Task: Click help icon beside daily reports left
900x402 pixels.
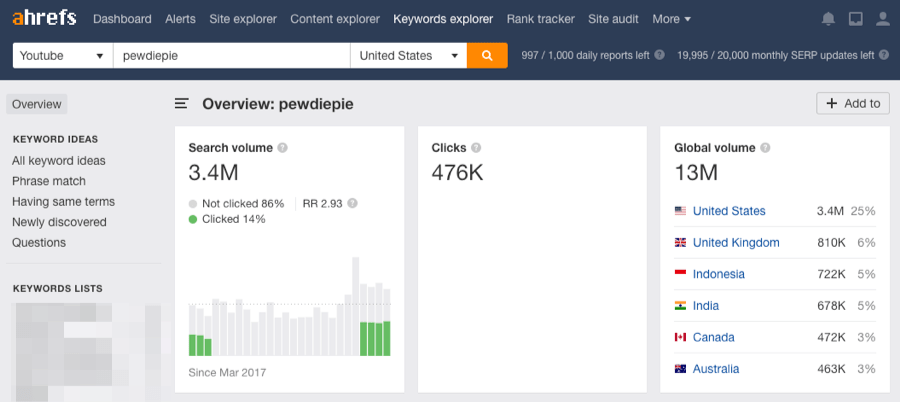Action: tap(660, 55)
